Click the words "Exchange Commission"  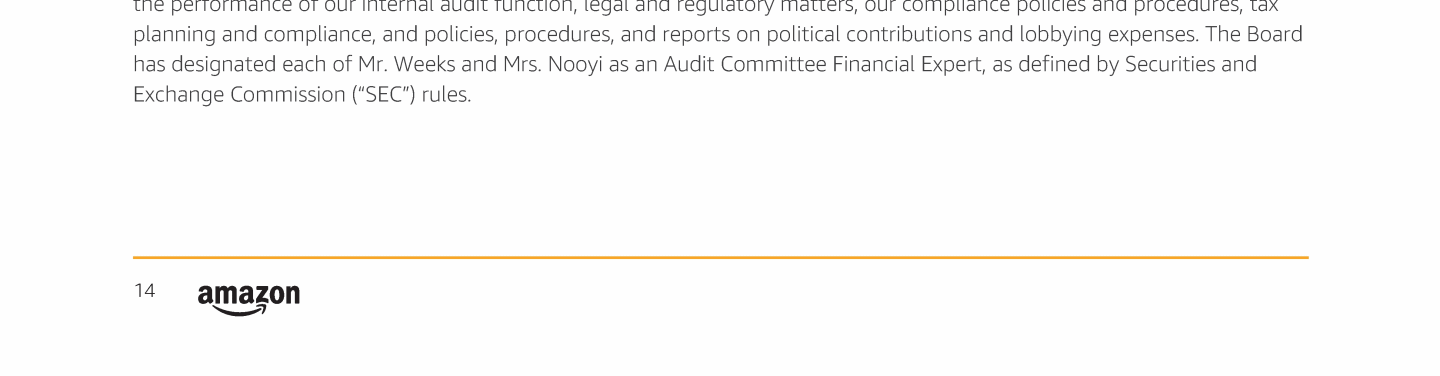(239, 95)
